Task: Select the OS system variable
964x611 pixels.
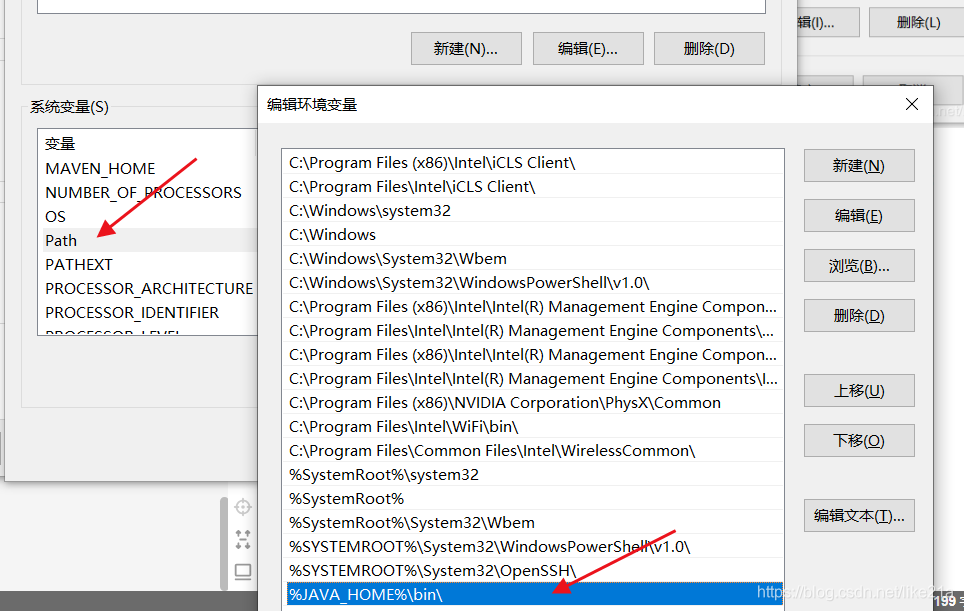Action: point(148,216)
